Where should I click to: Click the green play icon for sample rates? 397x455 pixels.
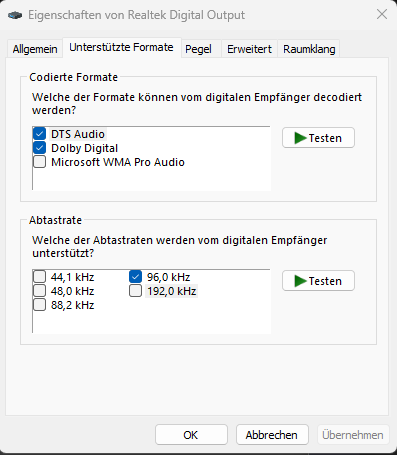pyautogui.click(x=300, y=281)
